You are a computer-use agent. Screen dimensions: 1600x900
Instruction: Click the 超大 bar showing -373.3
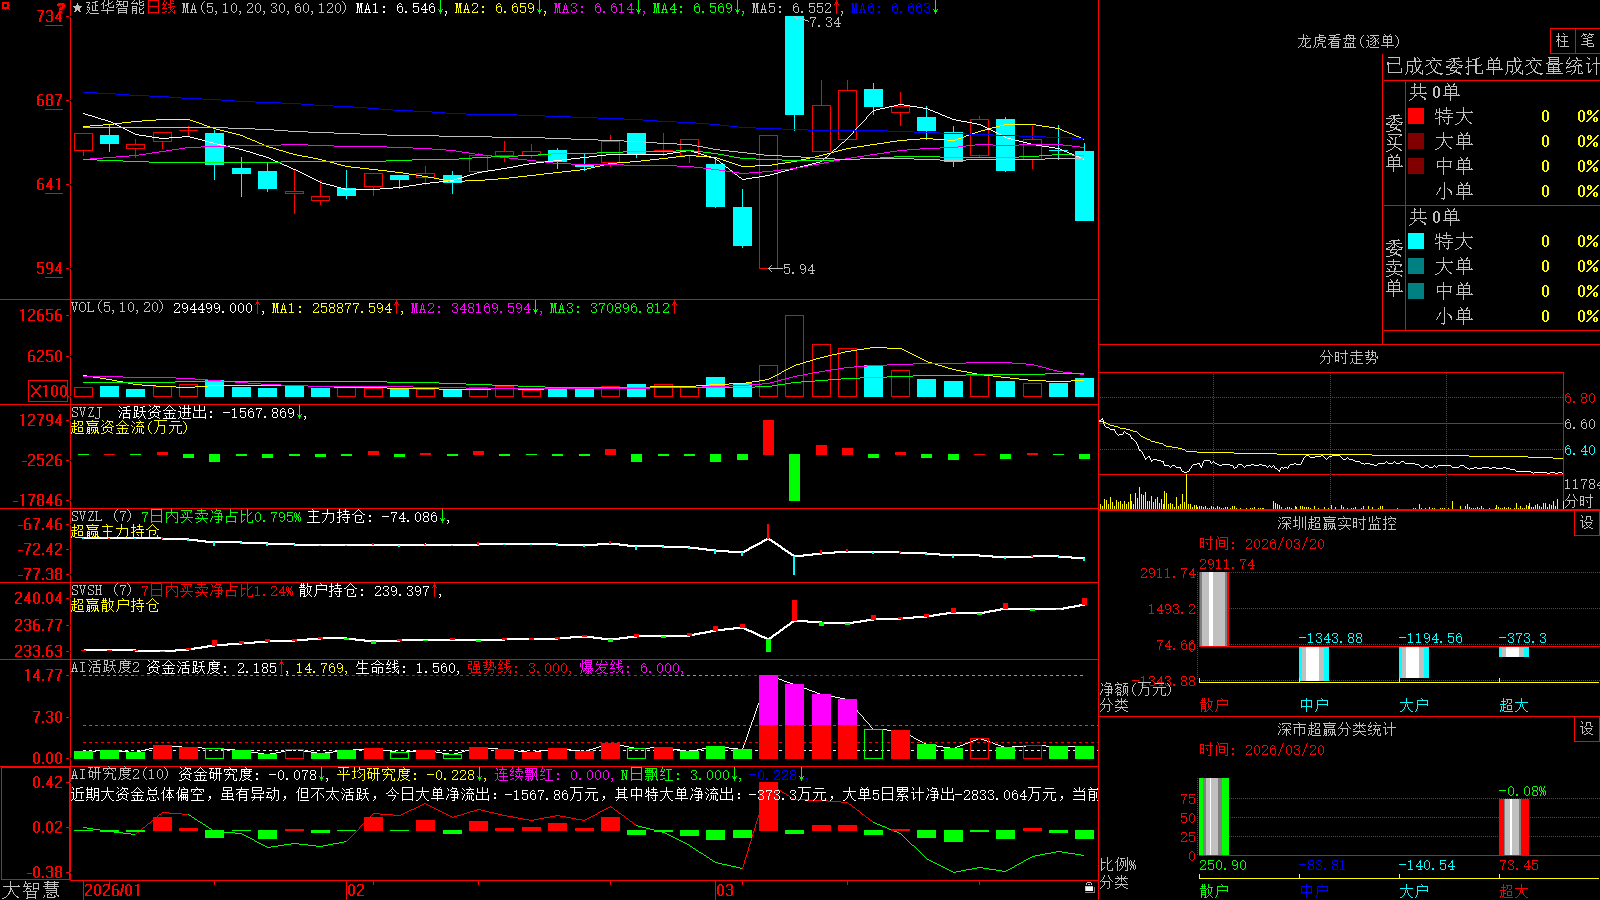tap(1514, 652)
